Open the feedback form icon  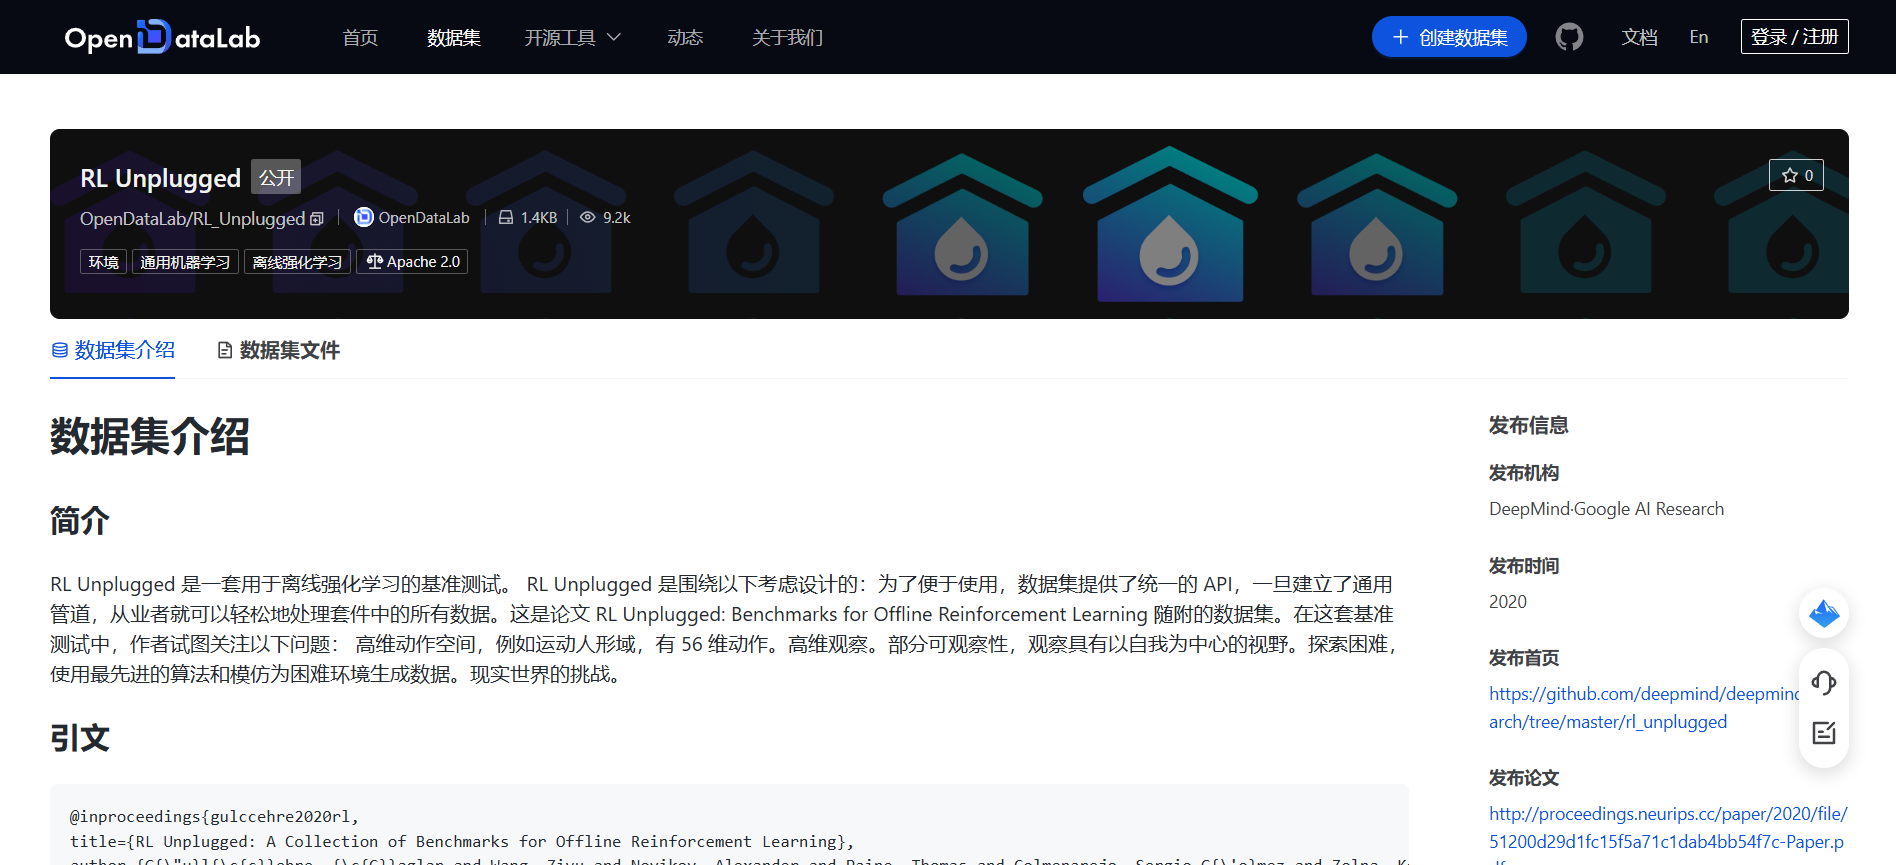1824,733
